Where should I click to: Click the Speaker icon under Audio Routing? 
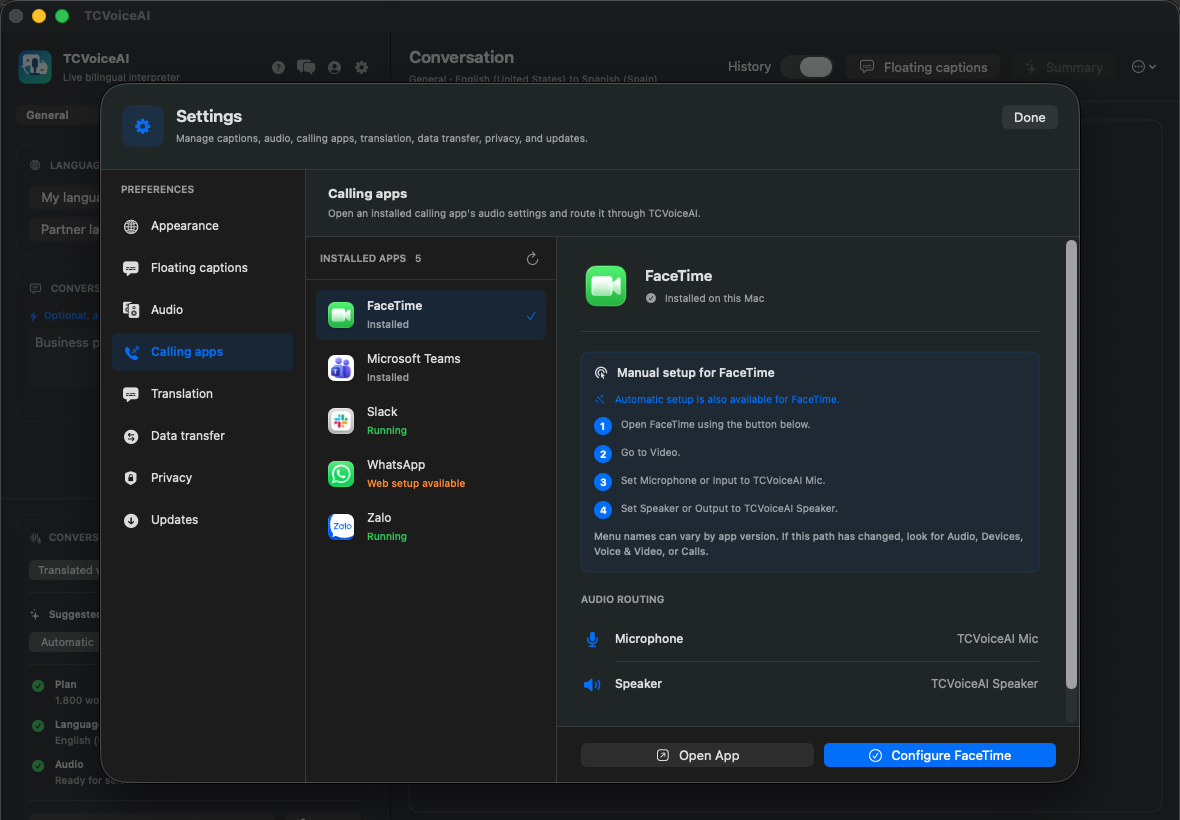[592, 685]
